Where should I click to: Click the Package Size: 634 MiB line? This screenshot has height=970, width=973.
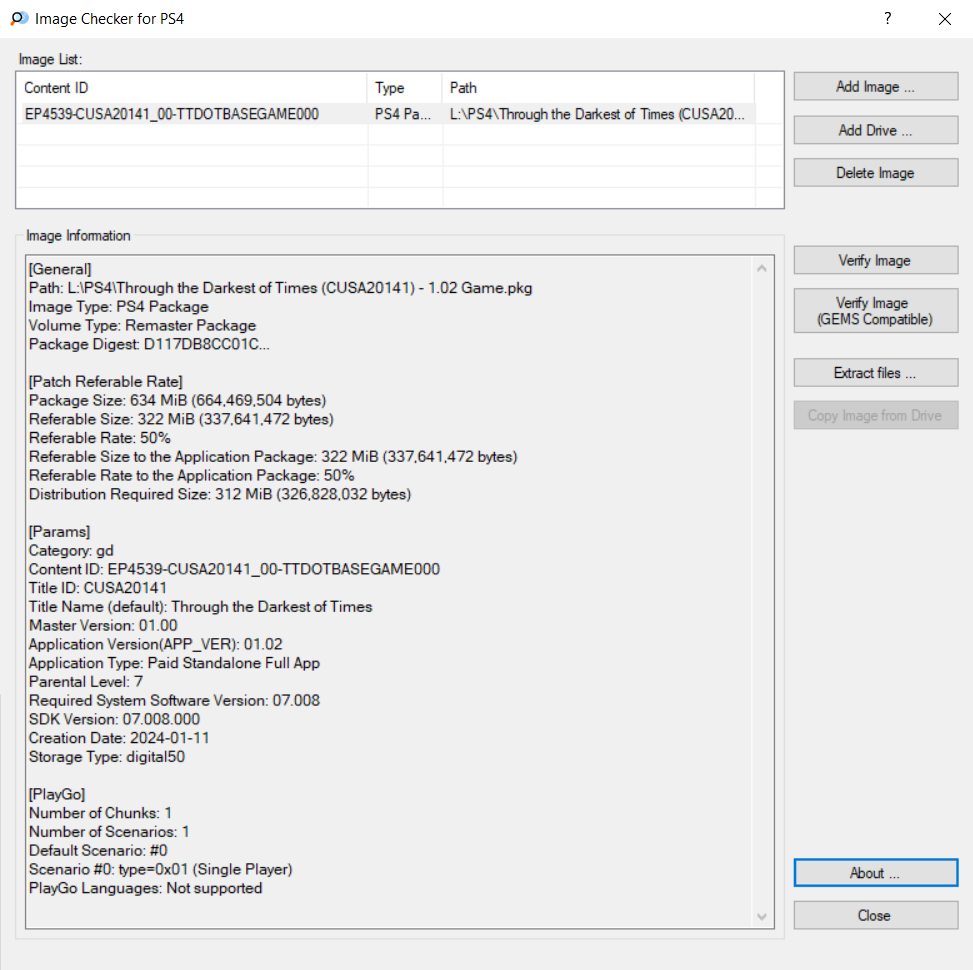[177, 400]
